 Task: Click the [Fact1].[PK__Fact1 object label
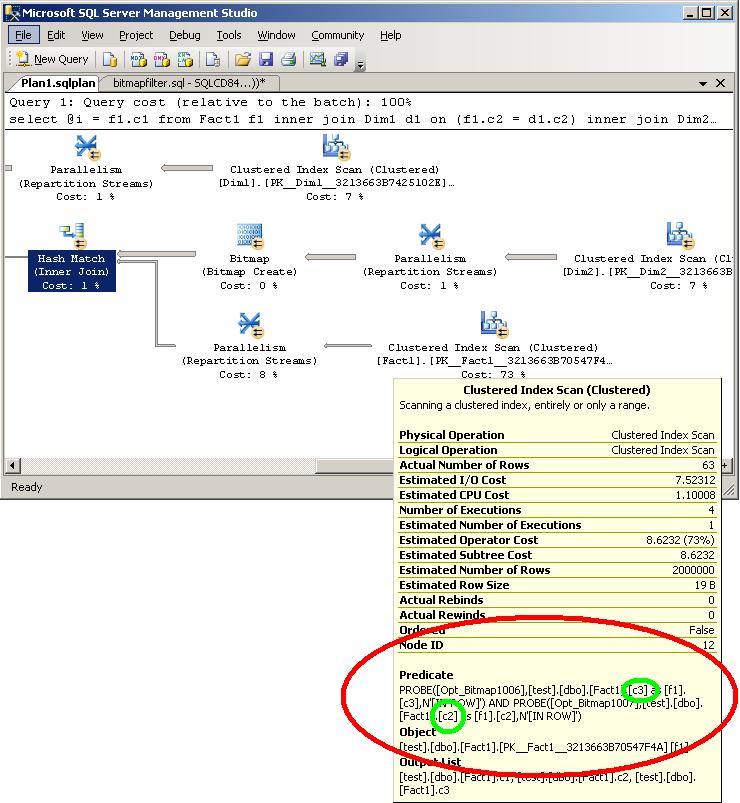494,361
